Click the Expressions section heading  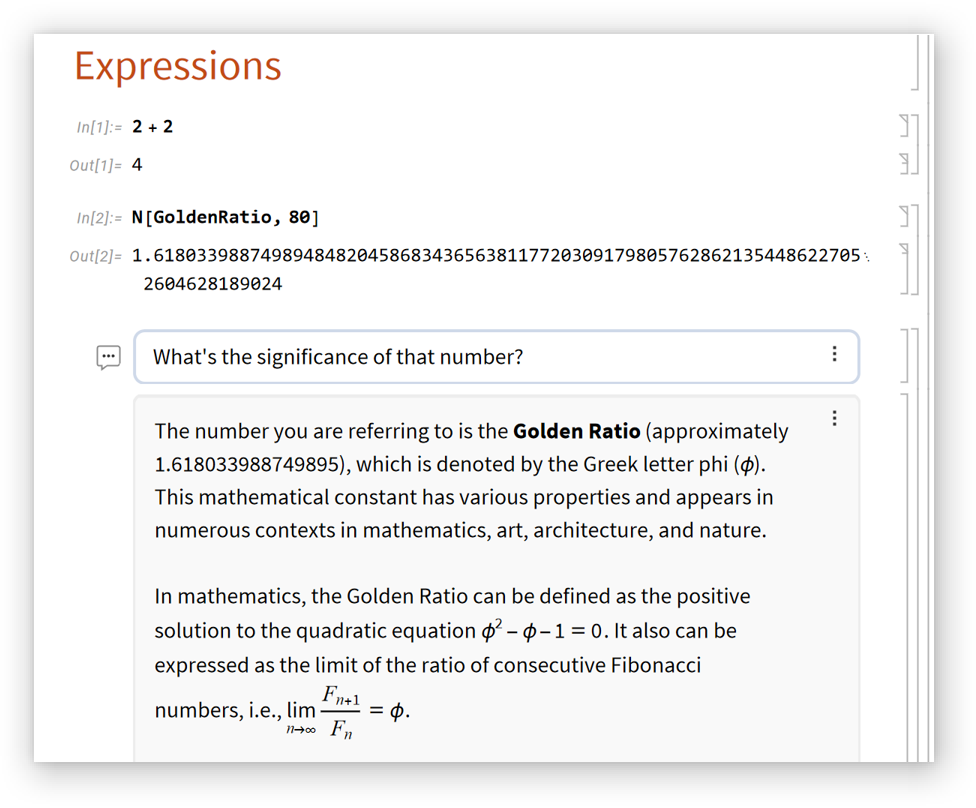pyautogui.click(x=178, y=66)
